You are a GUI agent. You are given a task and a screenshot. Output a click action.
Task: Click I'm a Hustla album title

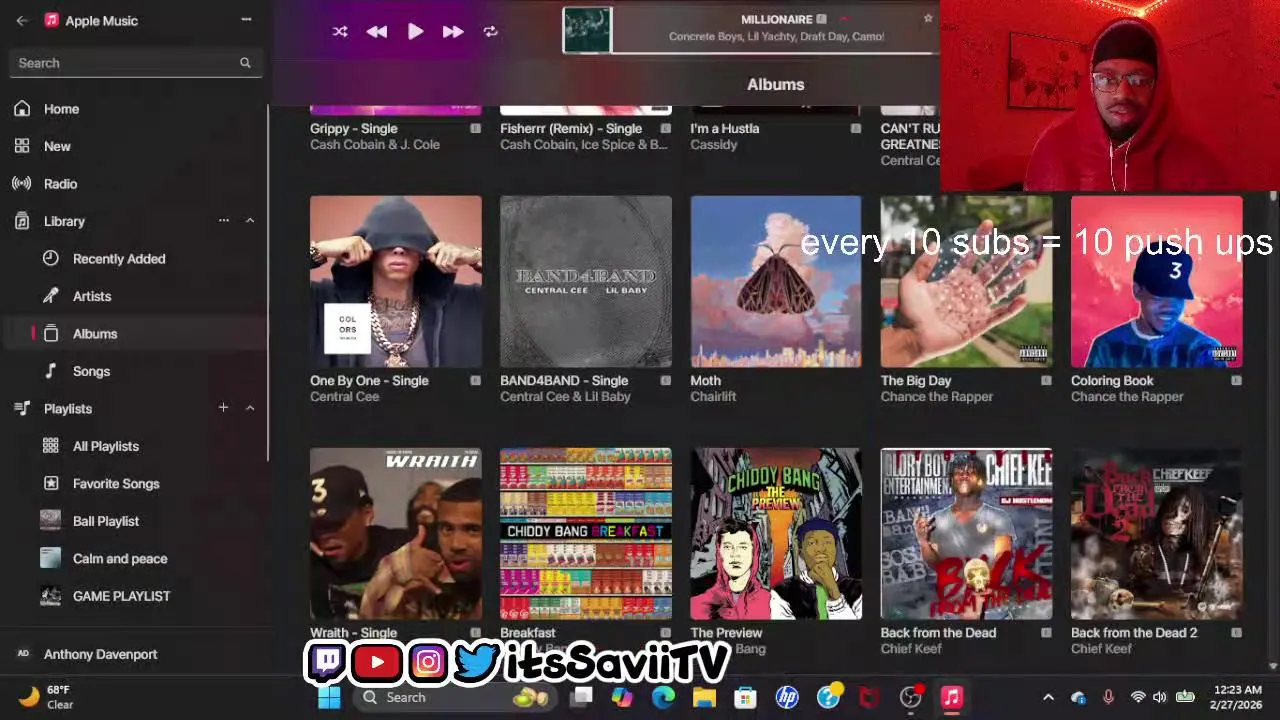tap(725, 129)
